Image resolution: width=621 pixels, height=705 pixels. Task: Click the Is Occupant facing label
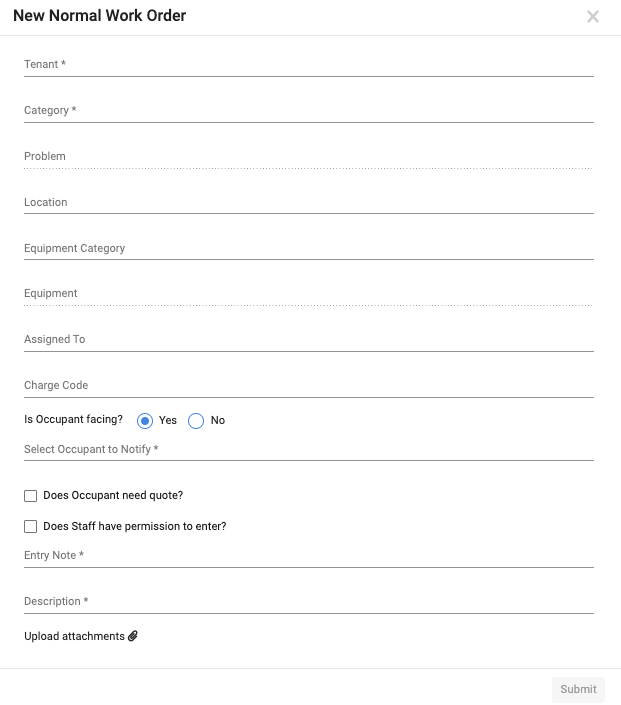(73, 419)
